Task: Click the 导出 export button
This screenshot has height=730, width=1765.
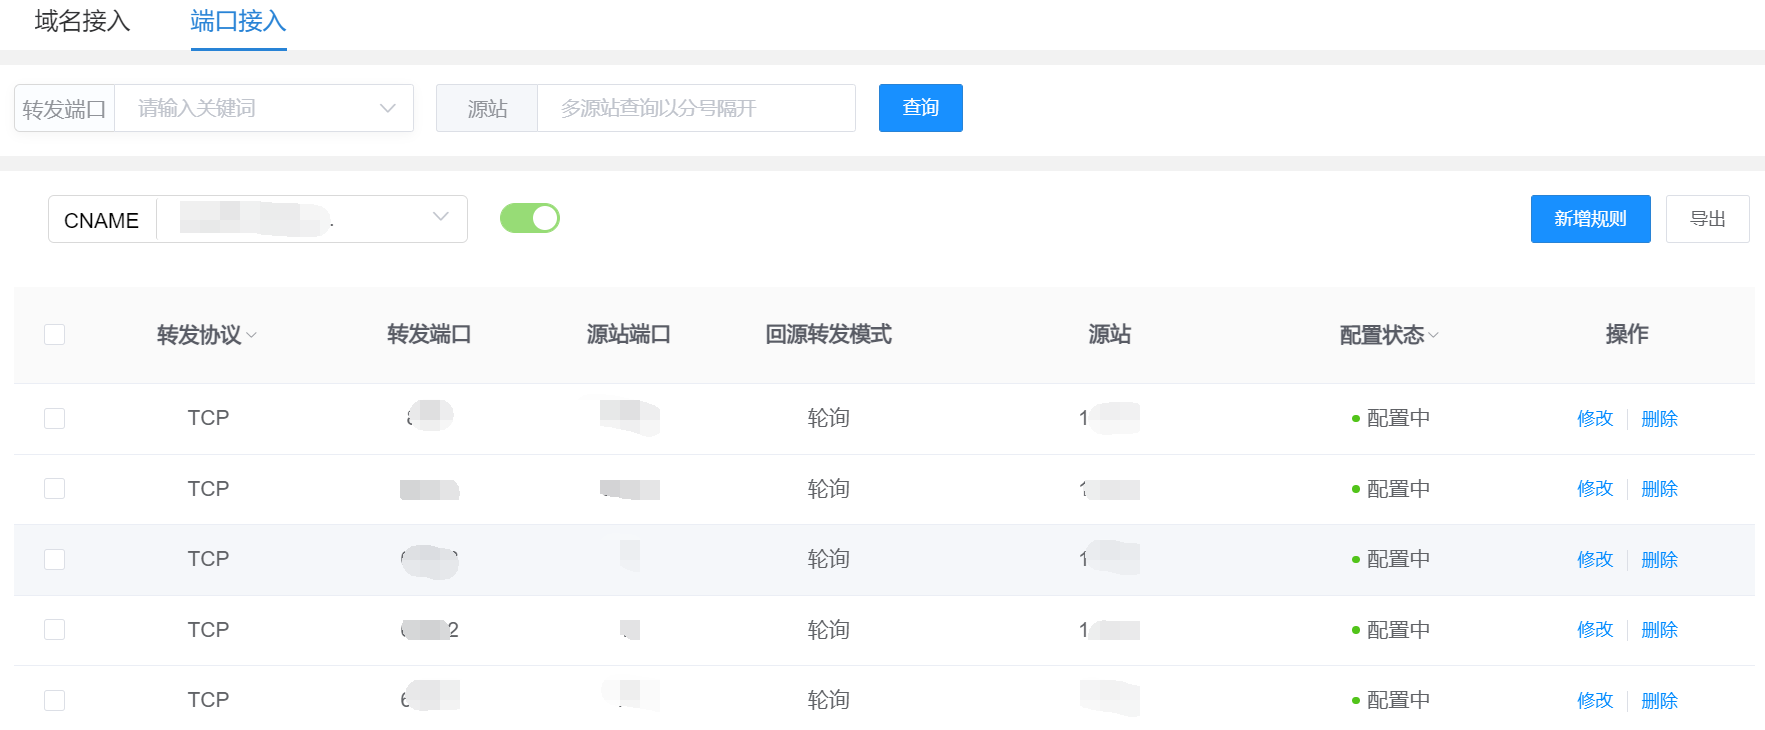Action: coord(1707,219)
